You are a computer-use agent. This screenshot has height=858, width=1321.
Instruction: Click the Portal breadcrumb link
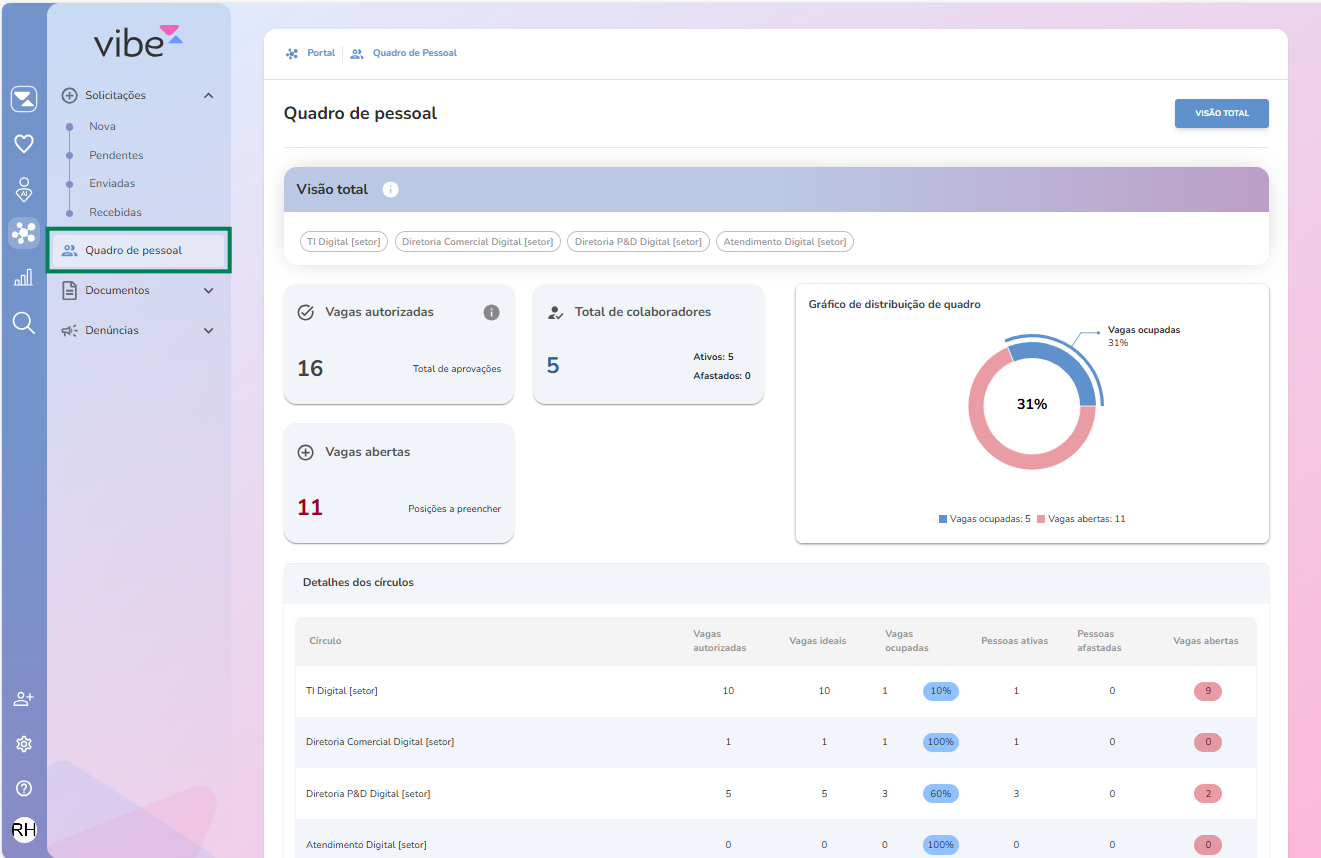(x=320, y=53)
